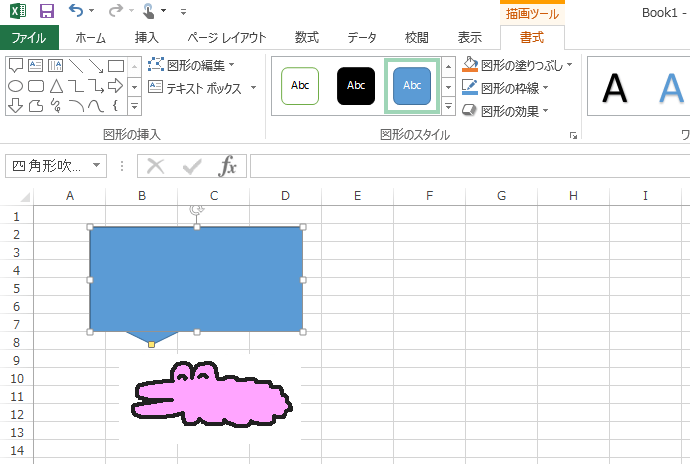Expand the shape styles gallery
690x464 pixels.
tap(448, 106)
